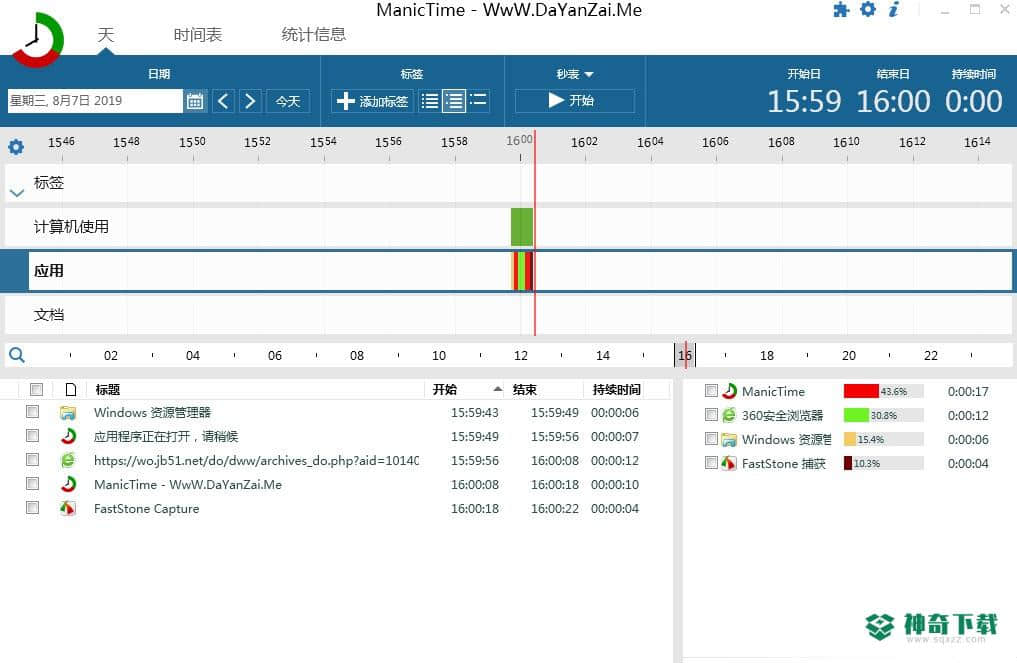The image size is (1017, 663).
Task: Click the browser icon of the jb51 URL row
Action: tap(68, 461)
